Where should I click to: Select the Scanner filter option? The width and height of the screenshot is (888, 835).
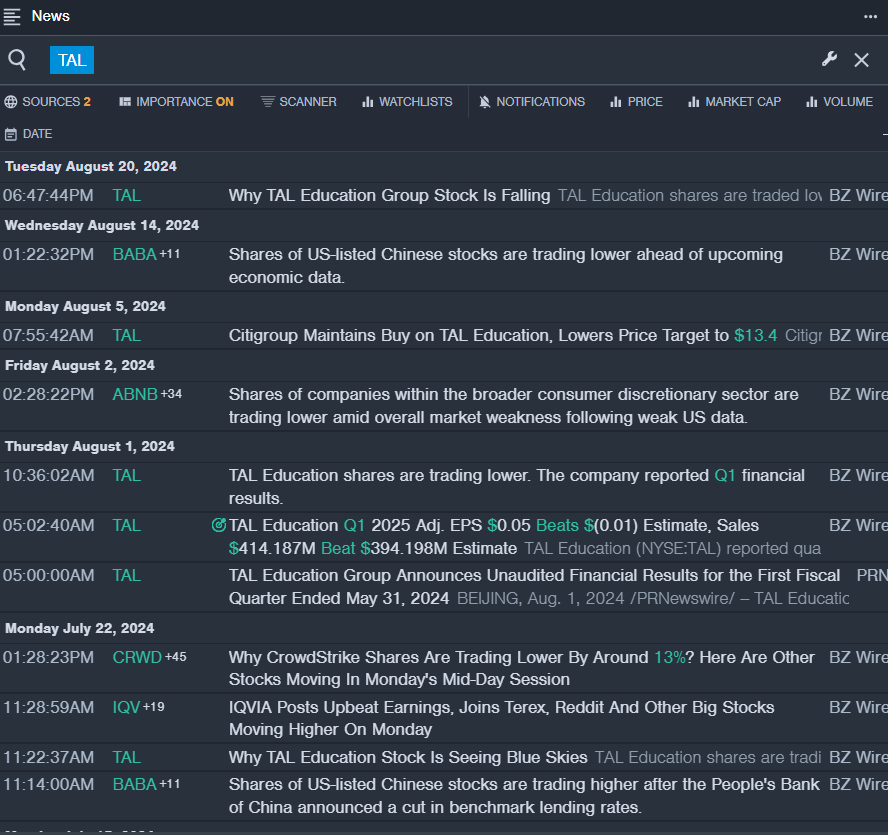tap(298, 102)
